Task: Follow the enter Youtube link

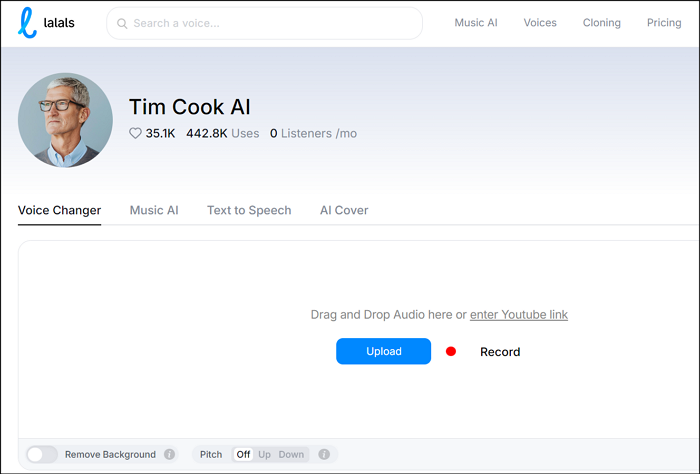Action: (519, 315)
